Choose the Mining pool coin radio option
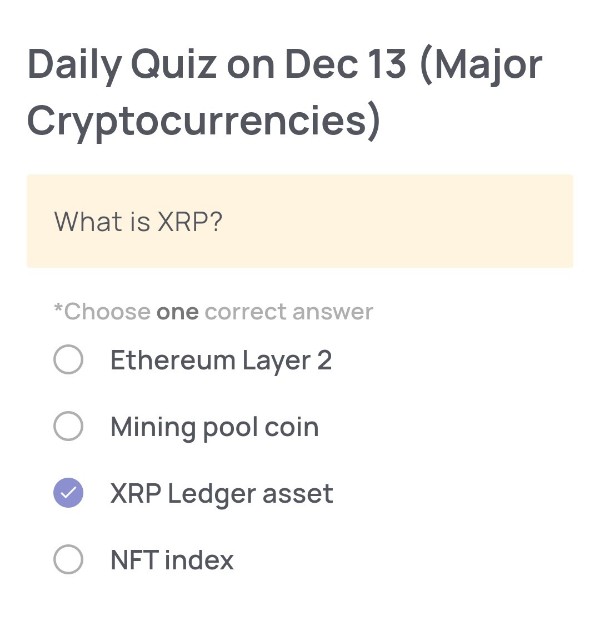The width and height of the screenshot is (600, 626). 68,427
